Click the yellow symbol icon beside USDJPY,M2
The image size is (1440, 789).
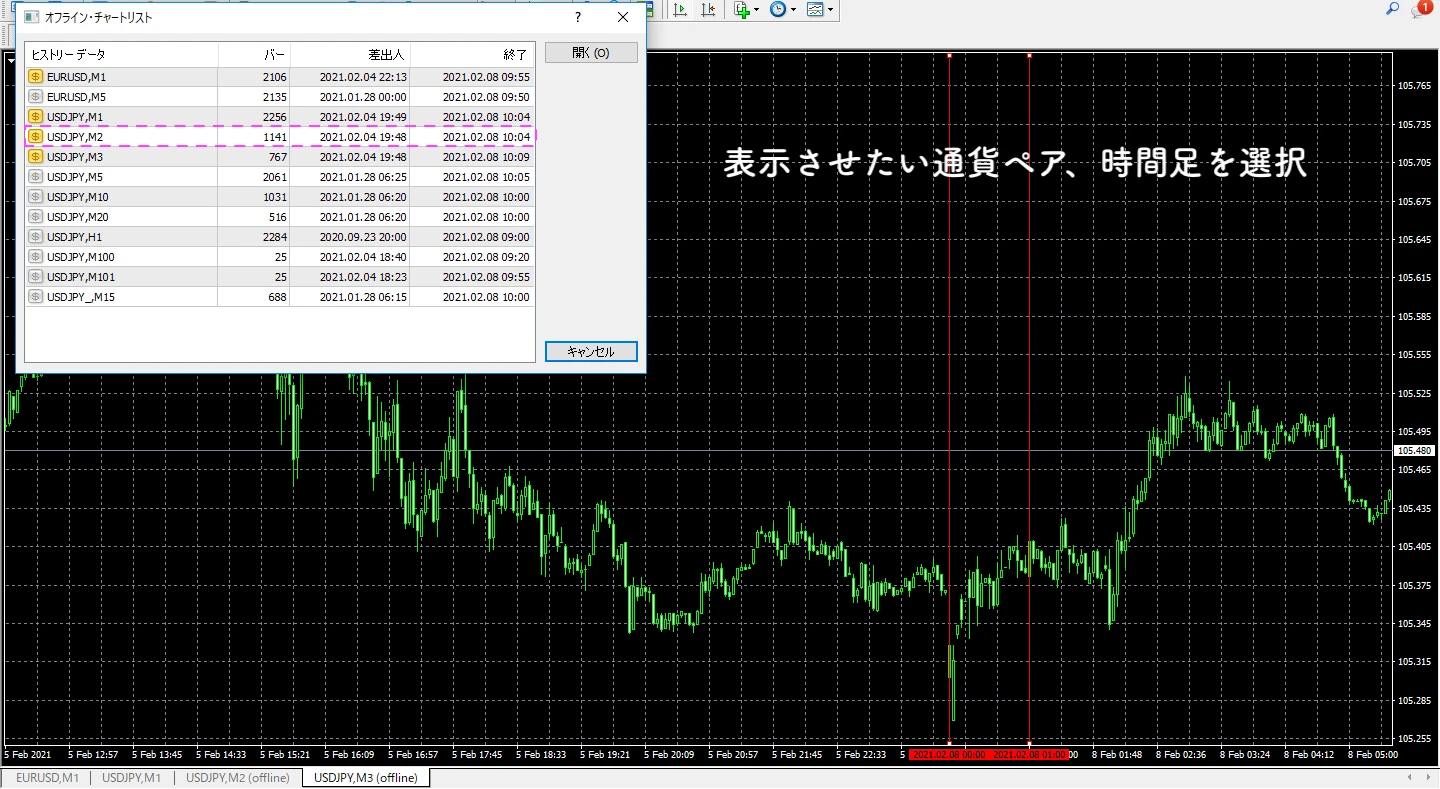pos(36,136)
